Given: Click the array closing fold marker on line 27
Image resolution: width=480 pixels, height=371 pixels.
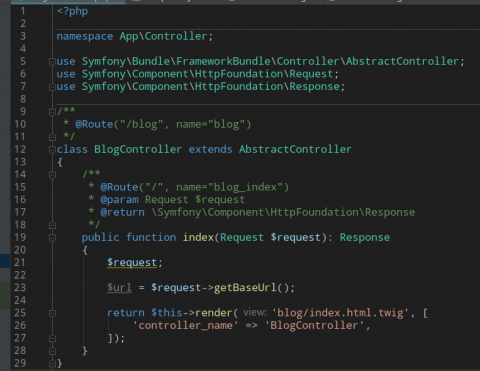Looking at the screenshot, I should pyautogui.click(x=52, y=338).
